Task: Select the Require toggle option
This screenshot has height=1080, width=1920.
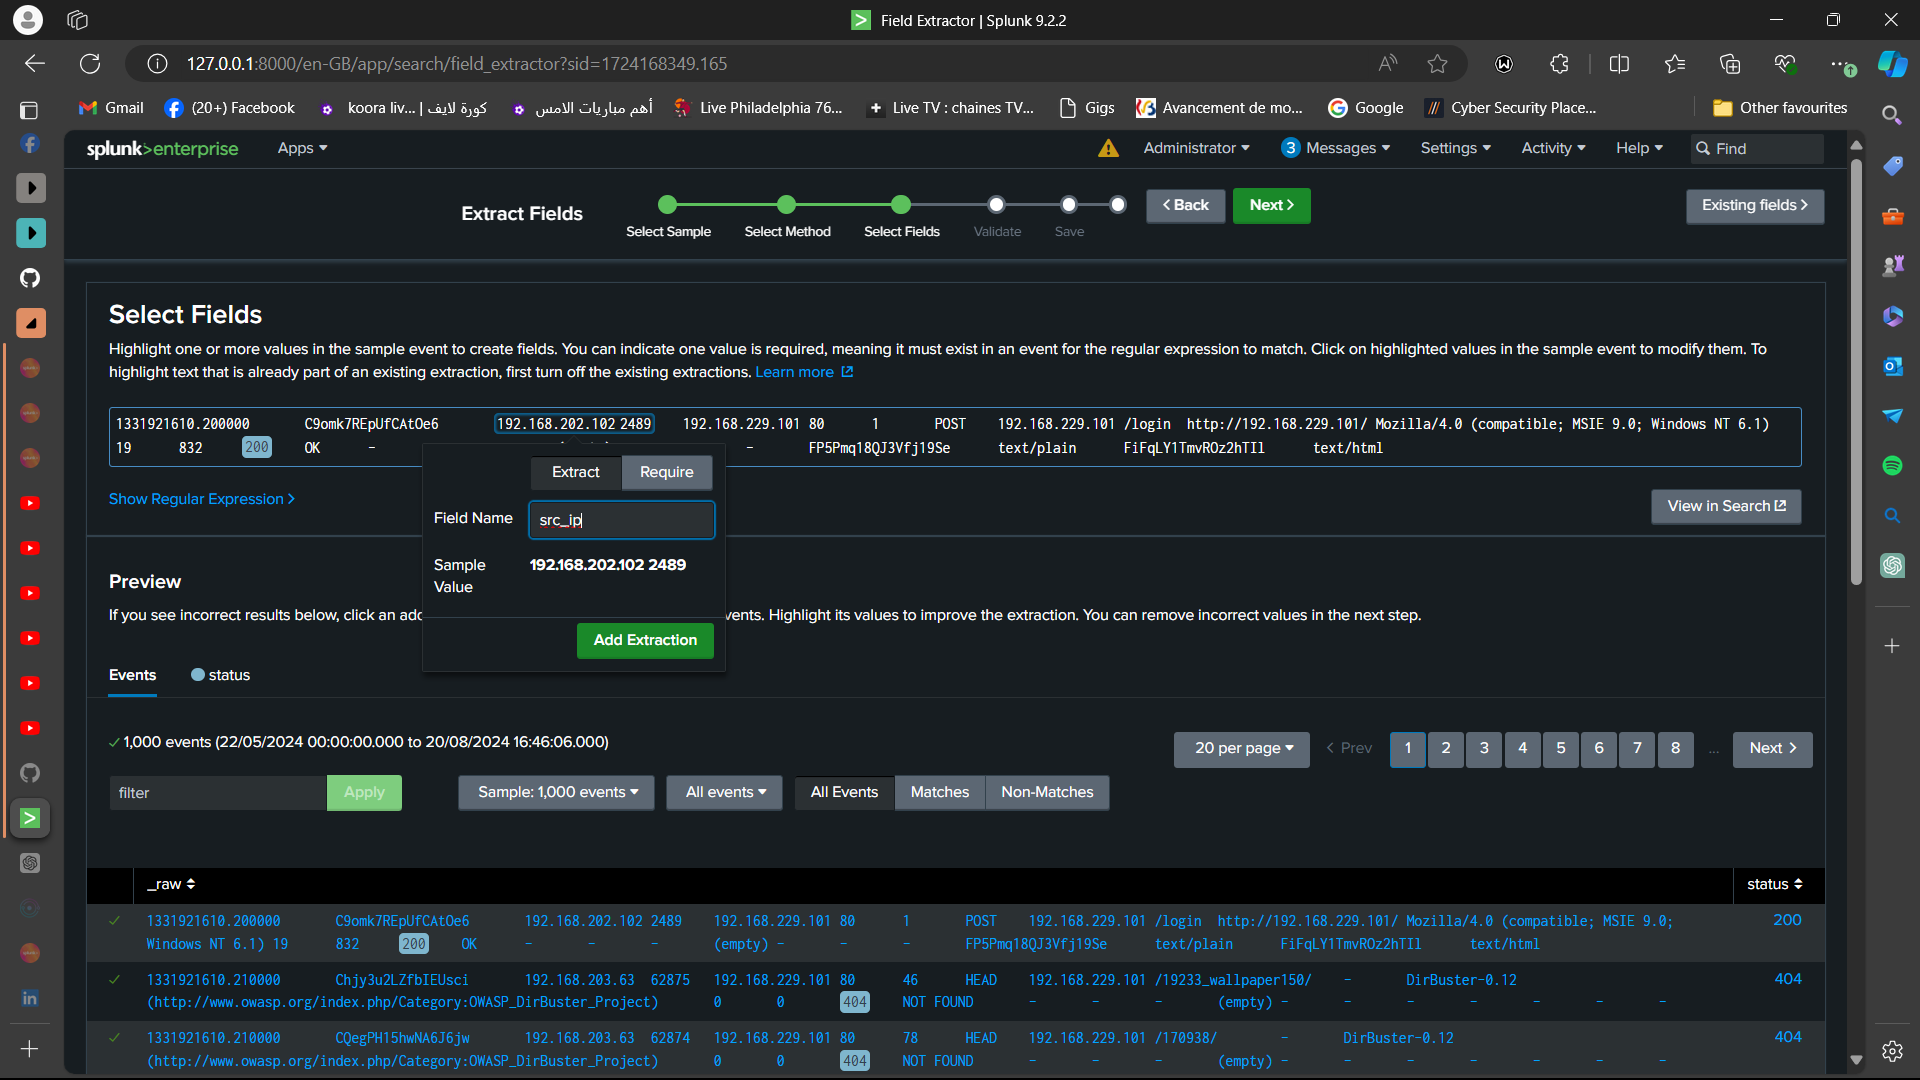Action: [667, 472]
